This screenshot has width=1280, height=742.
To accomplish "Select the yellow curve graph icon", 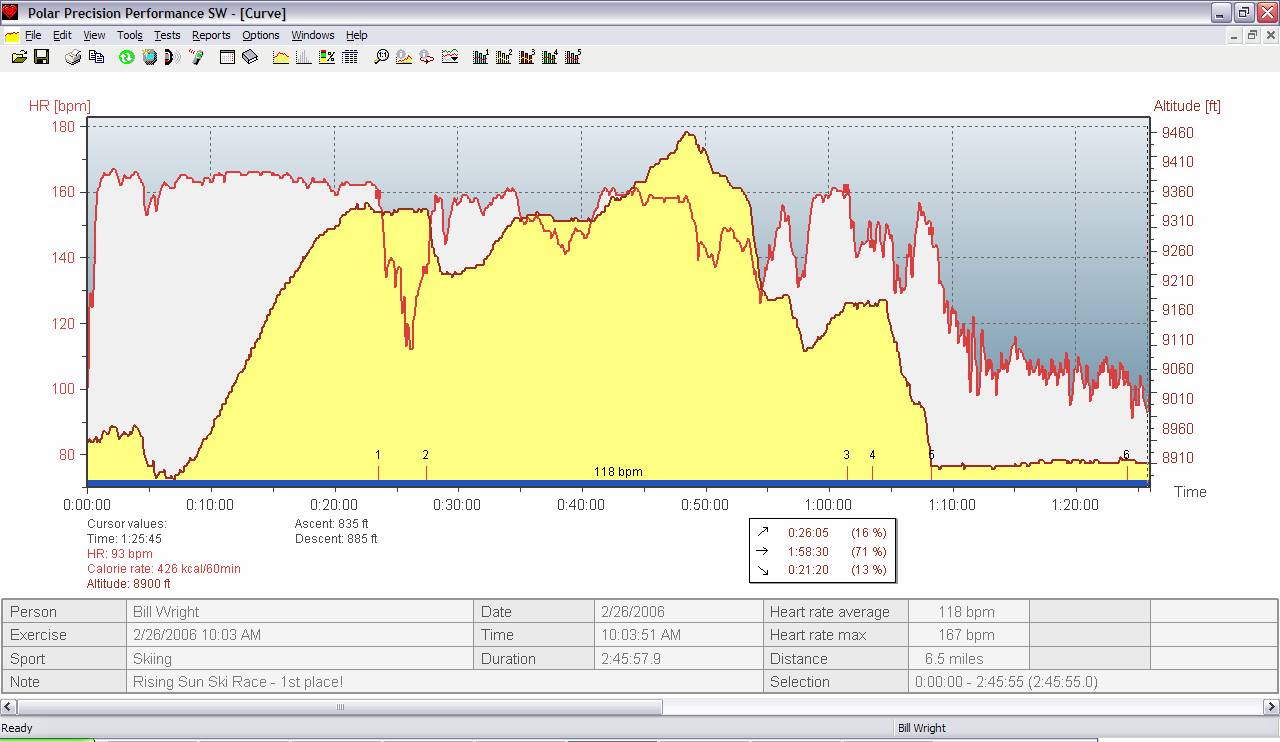I will [x=281, y=57].
